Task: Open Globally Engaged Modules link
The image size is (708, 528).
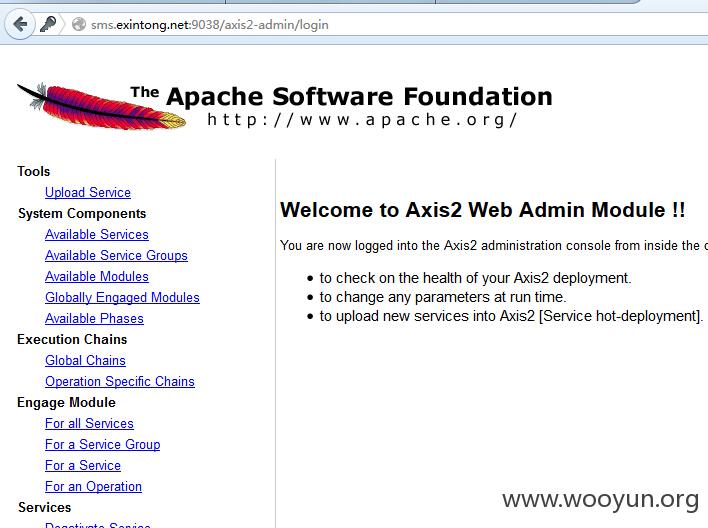Action: 122,298
